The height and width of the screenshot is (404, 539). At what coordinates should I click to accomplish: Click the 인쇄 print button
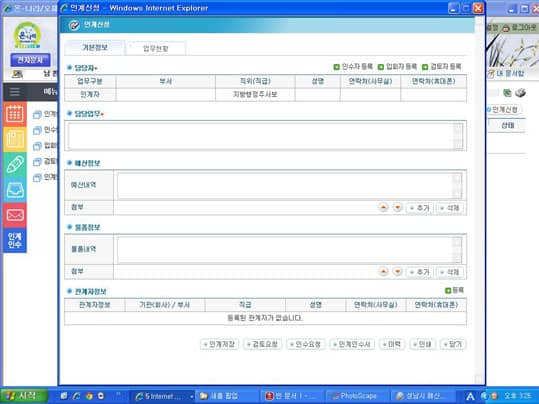click(422, 344)
